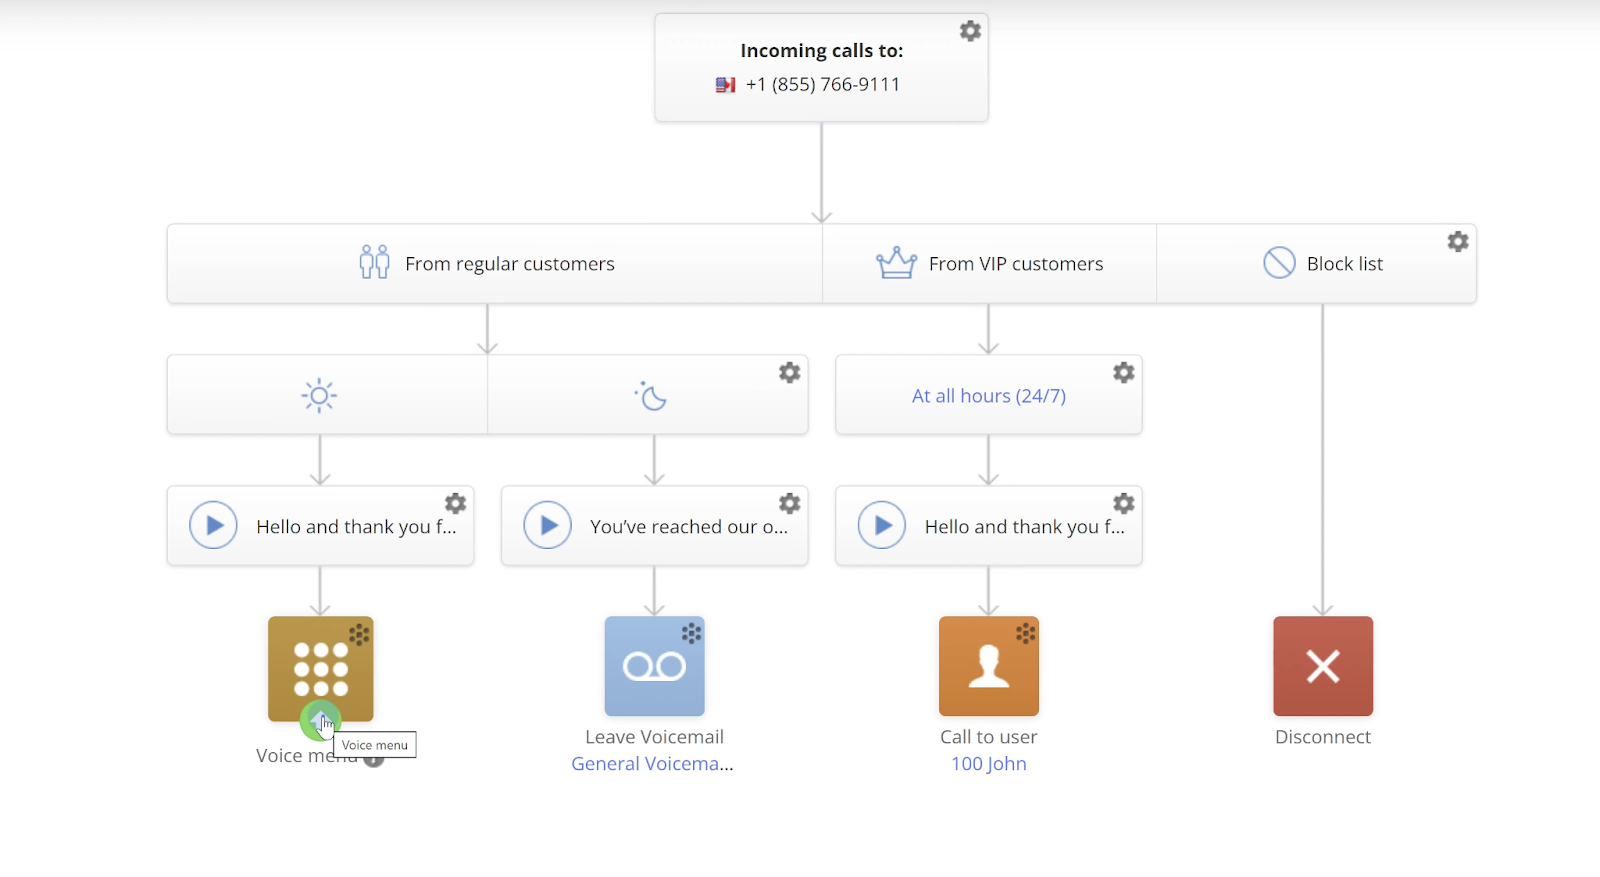Open the Voice menu action tile

(x=320, y=660)
